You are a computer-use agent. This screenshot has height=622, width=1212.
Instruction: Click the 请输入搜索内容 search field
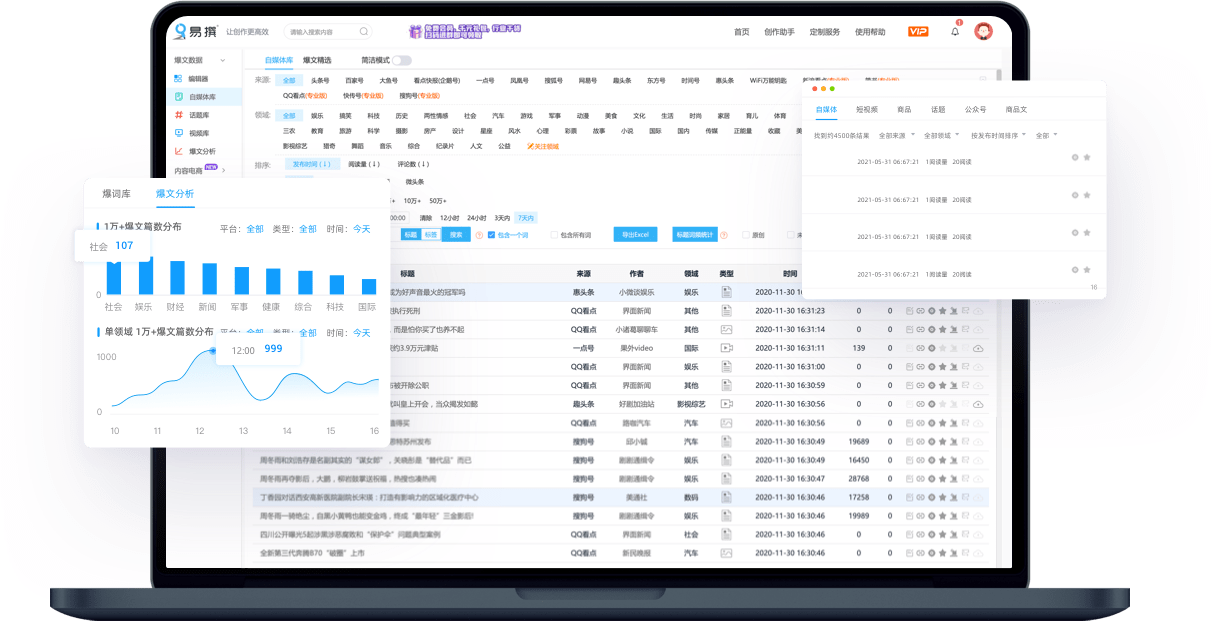320,32
